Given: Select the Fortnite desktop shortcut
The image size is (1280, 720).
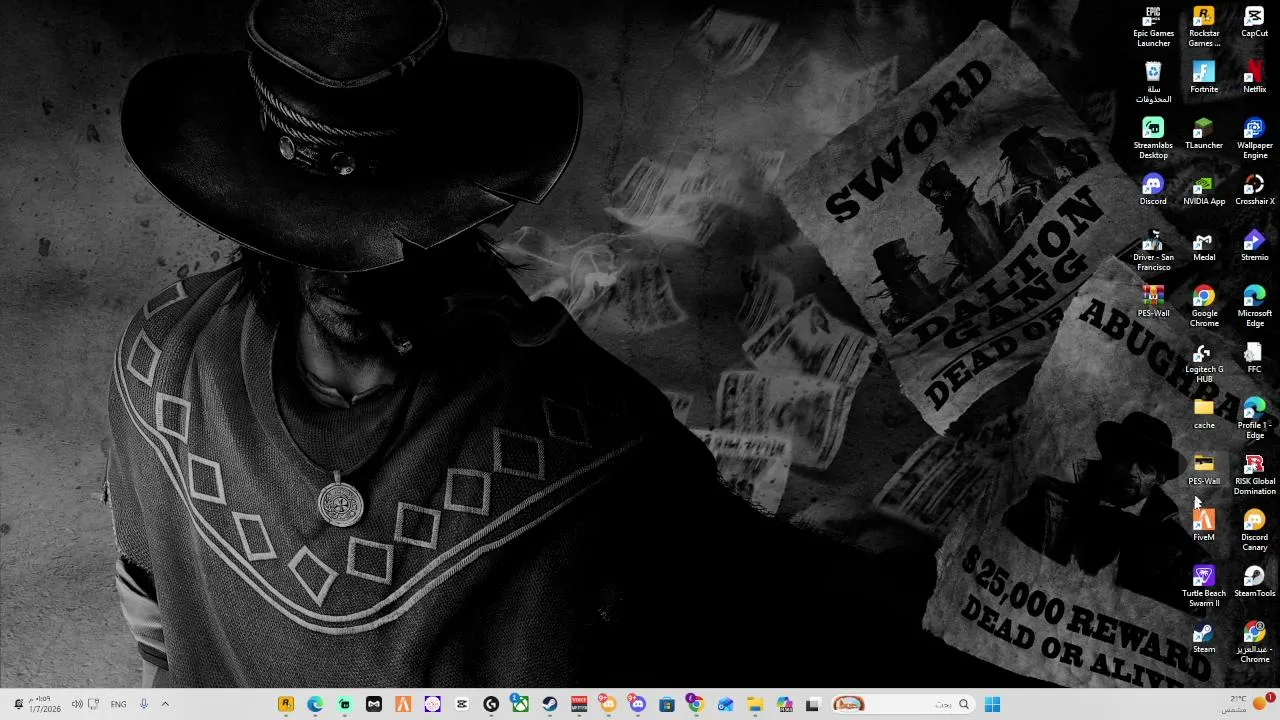Looking at the screenshot, I should (x=1204, y=78).
